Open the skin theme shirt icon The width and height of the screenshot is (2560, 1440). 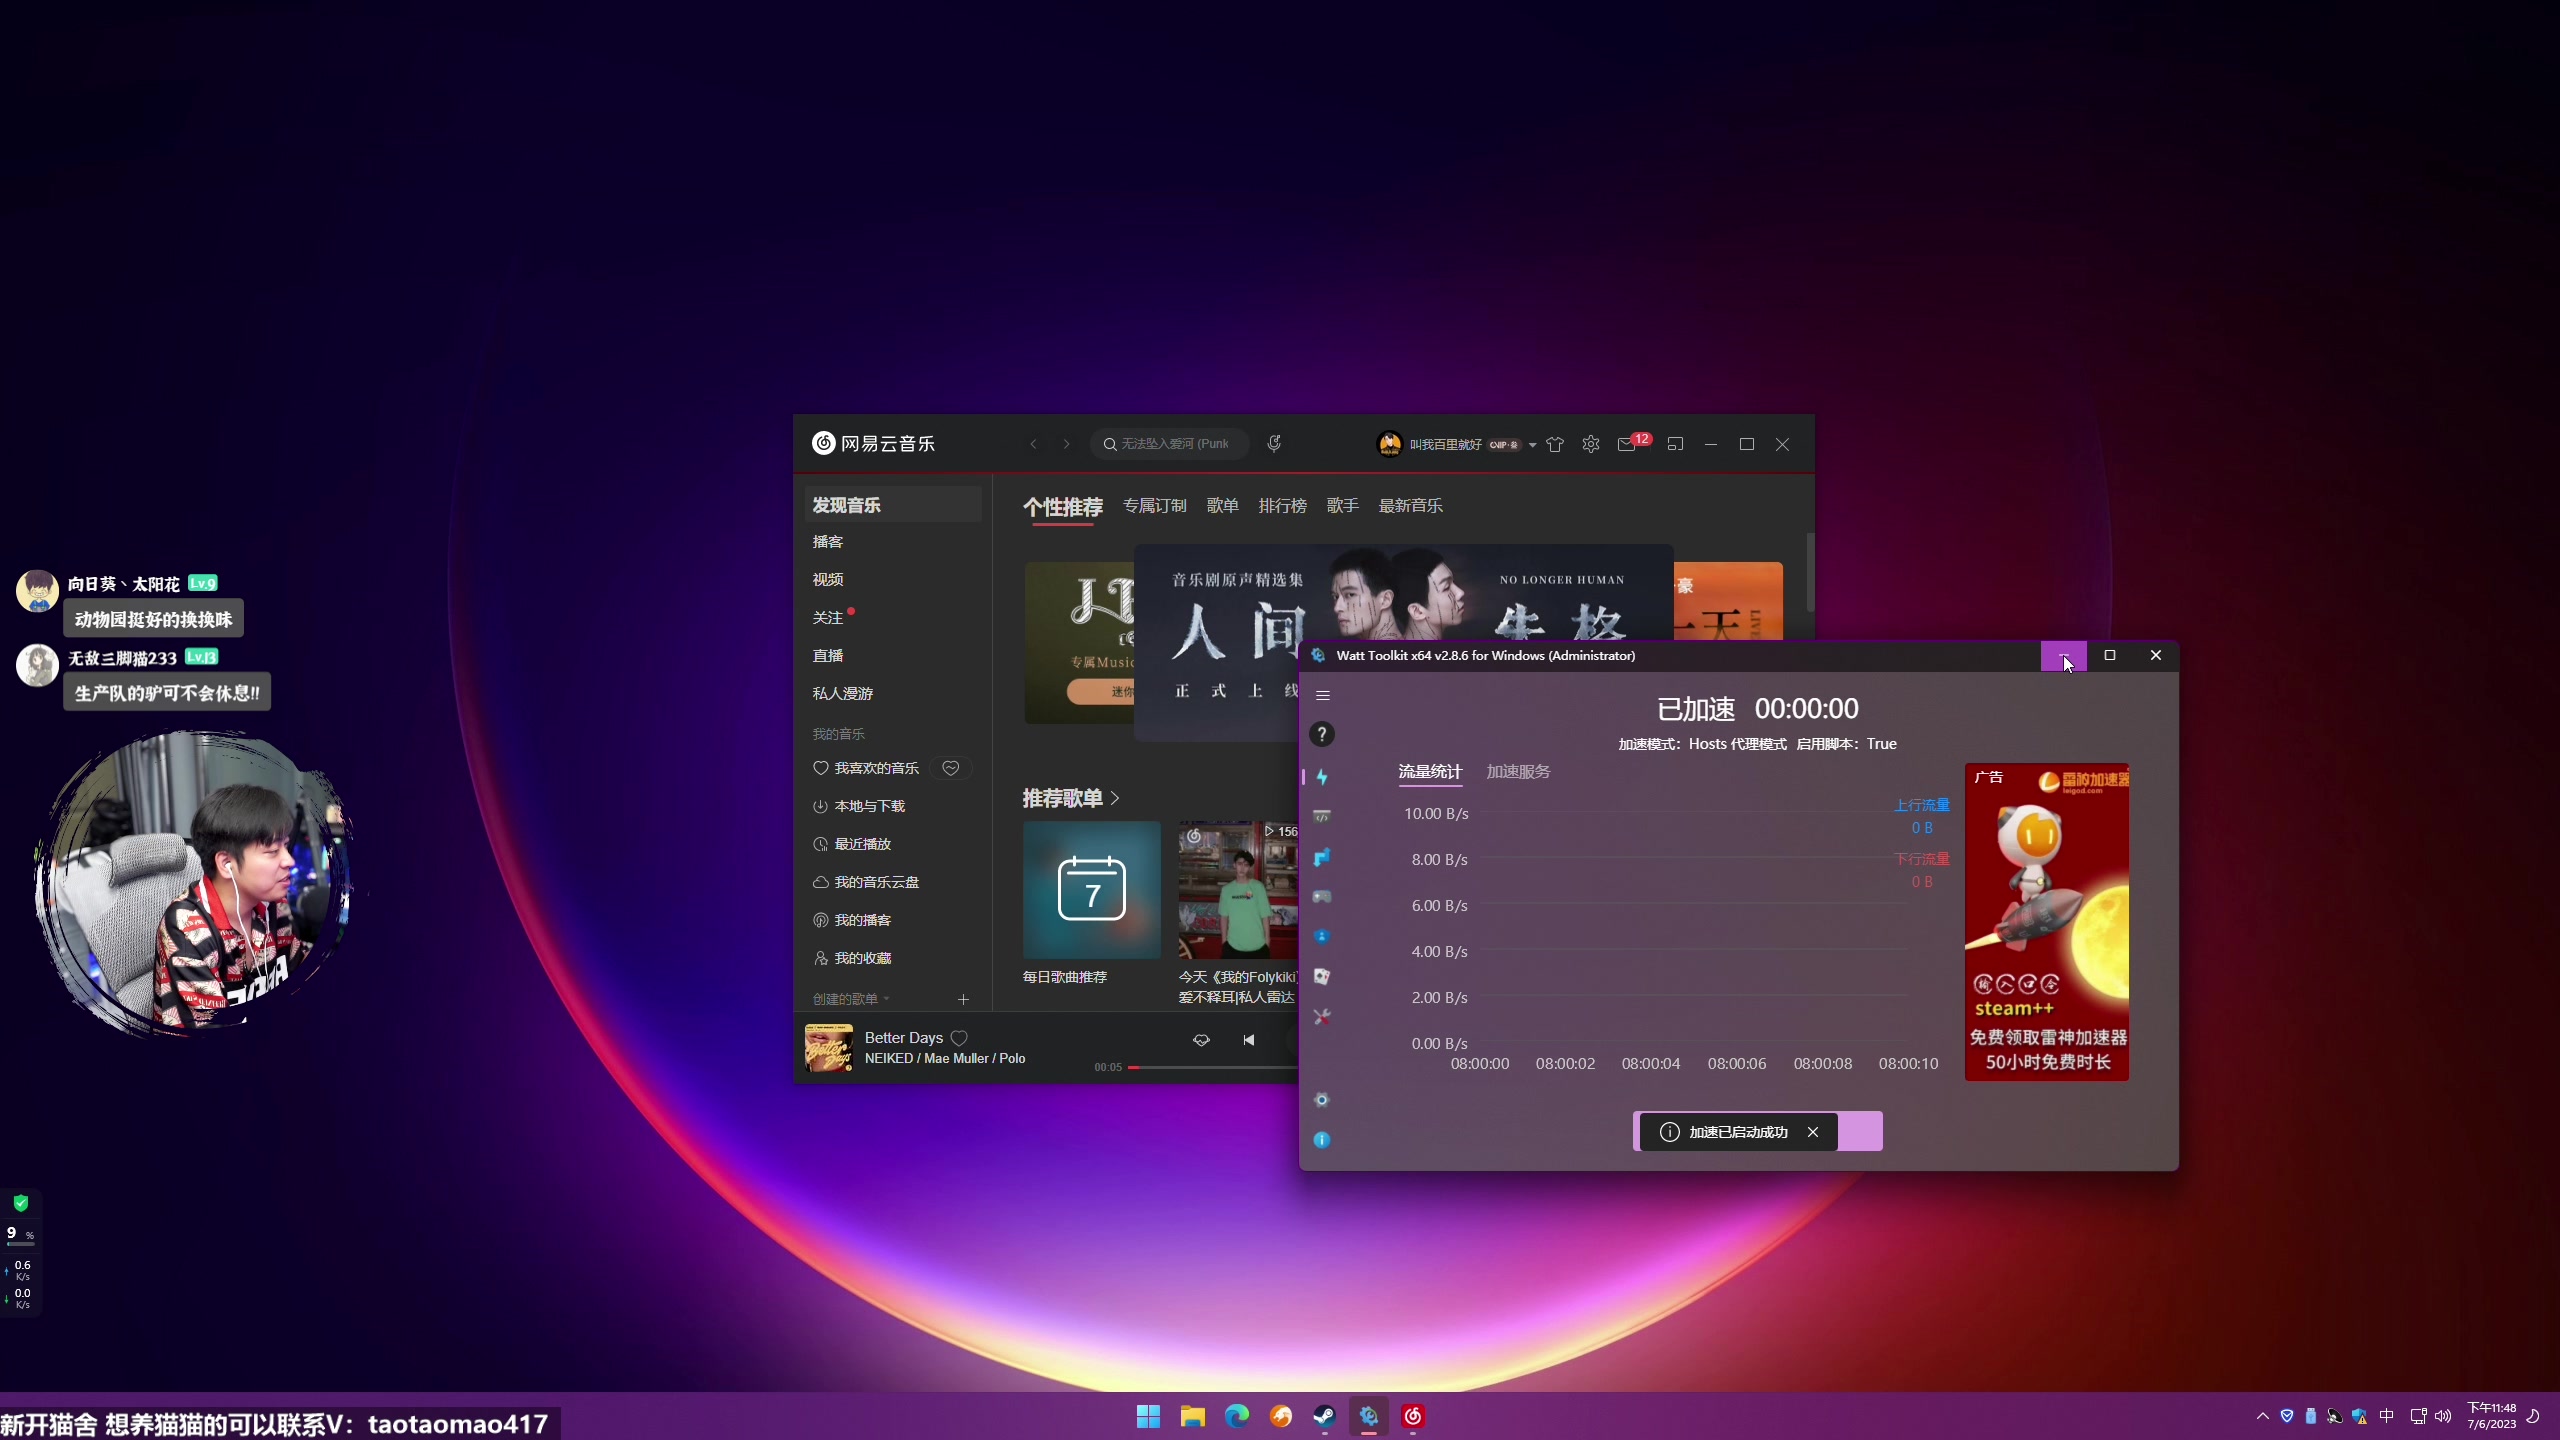[x=1555, y=445]
